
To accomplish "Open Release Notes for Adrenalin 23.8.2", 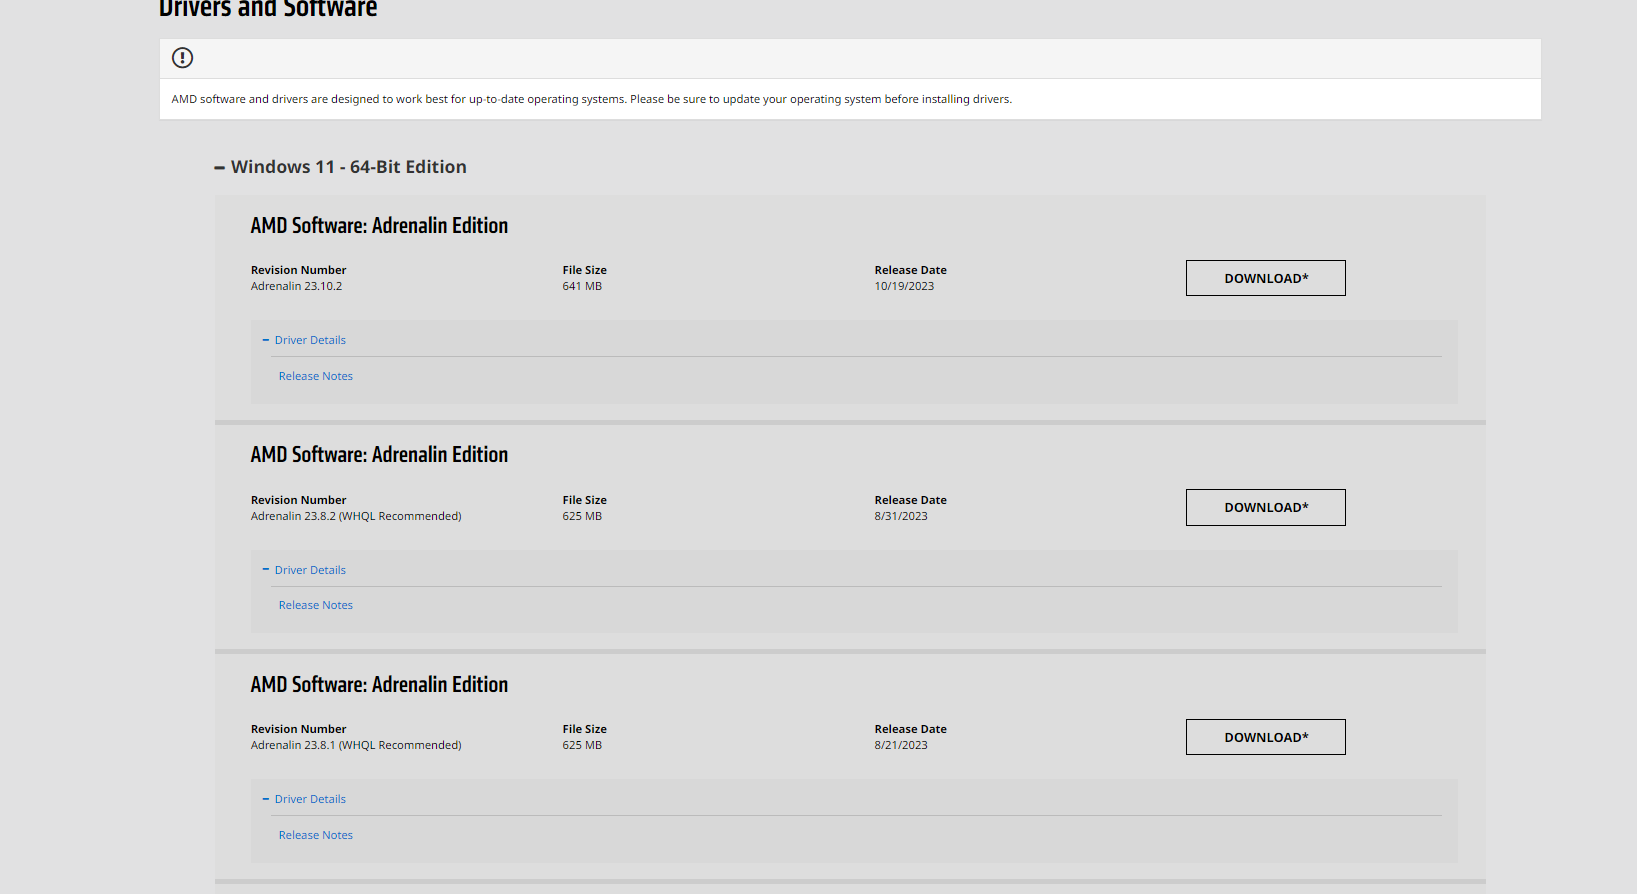I will (316, 605).
